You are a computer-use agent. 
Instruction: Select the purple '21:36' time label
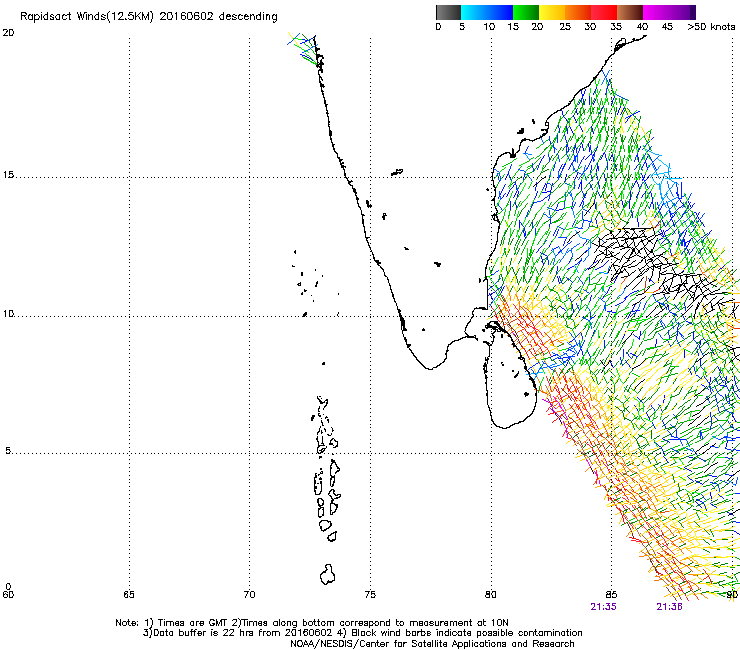(669, 607)
